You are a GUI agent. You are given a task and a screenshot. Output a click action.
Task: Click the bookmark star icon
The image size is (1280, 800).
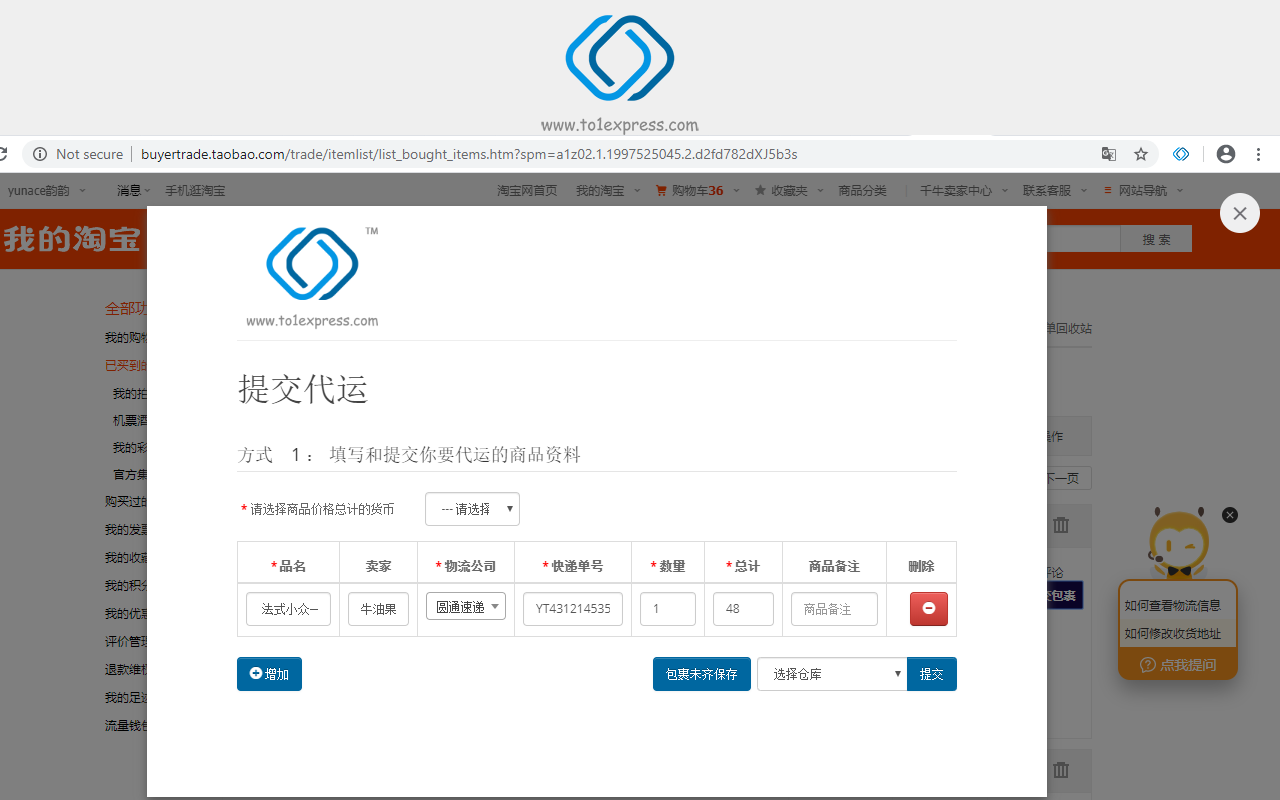click(1141, 154)
